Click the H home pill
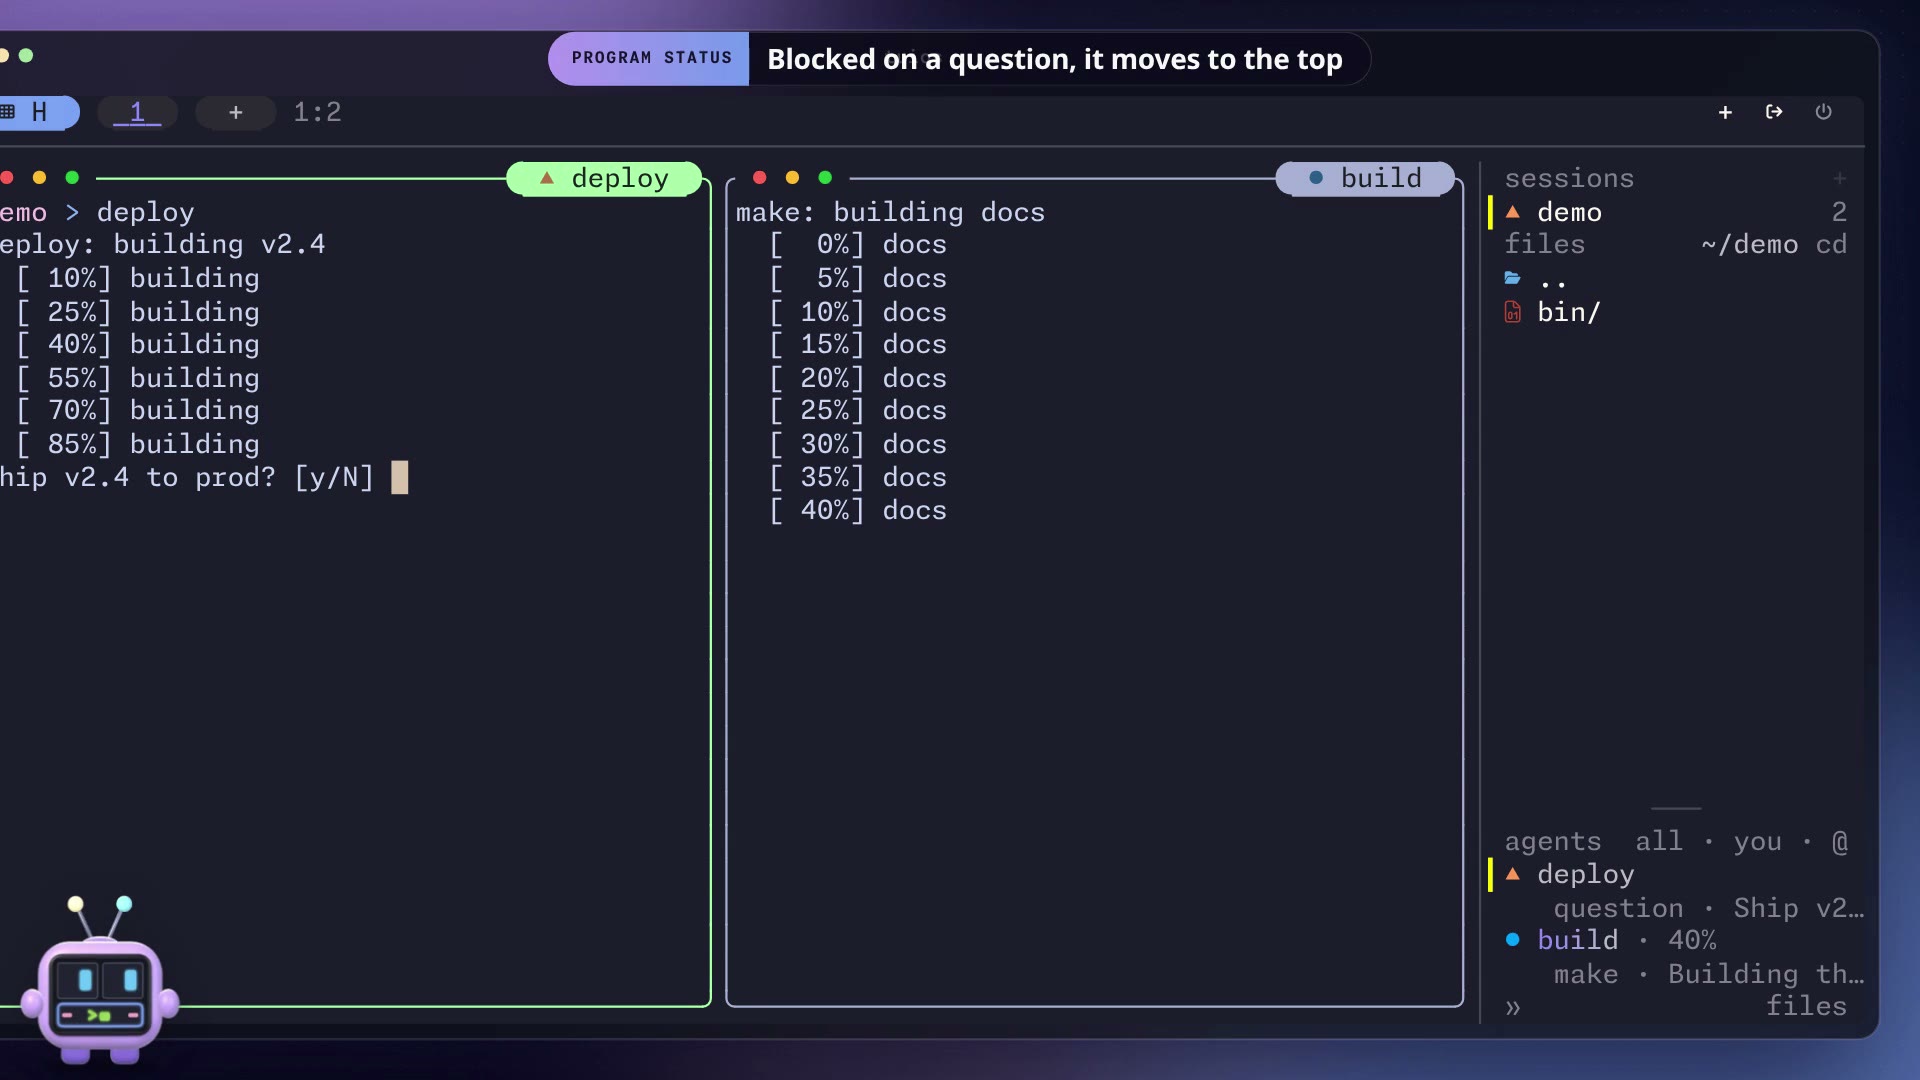 (36, 112)
